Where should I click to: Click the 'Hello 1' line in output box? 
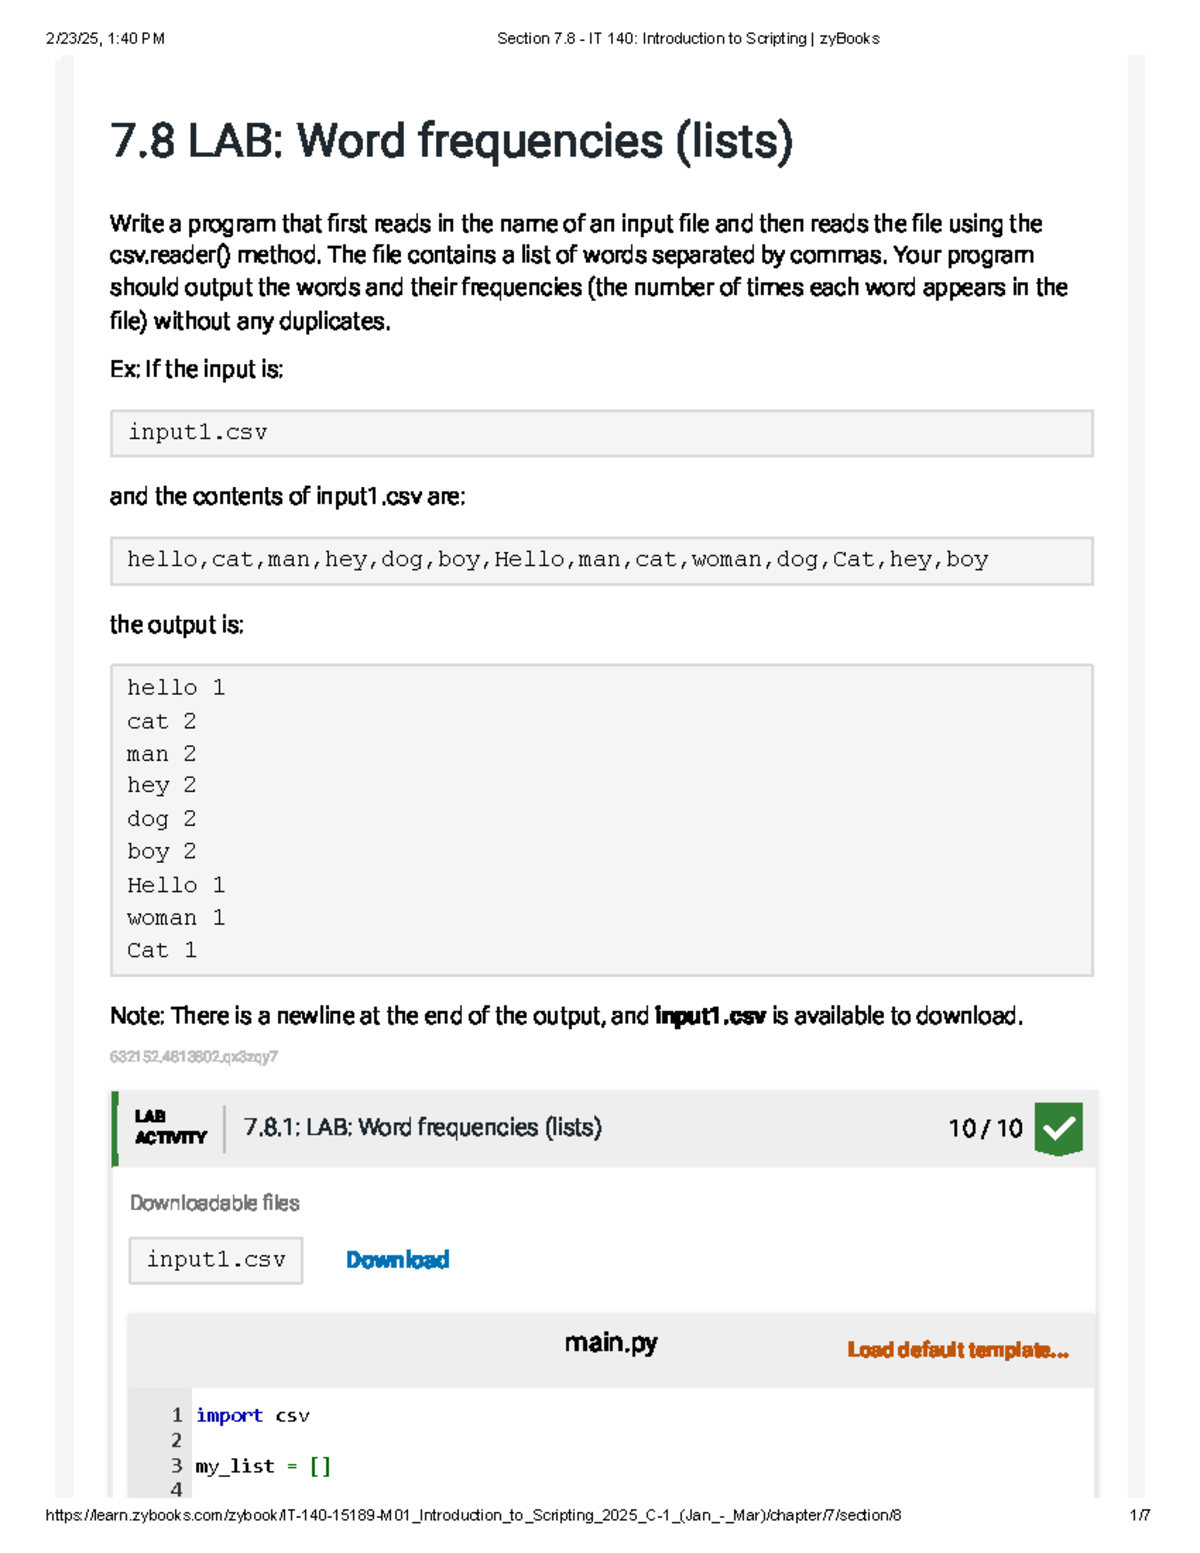pos(176,885)
